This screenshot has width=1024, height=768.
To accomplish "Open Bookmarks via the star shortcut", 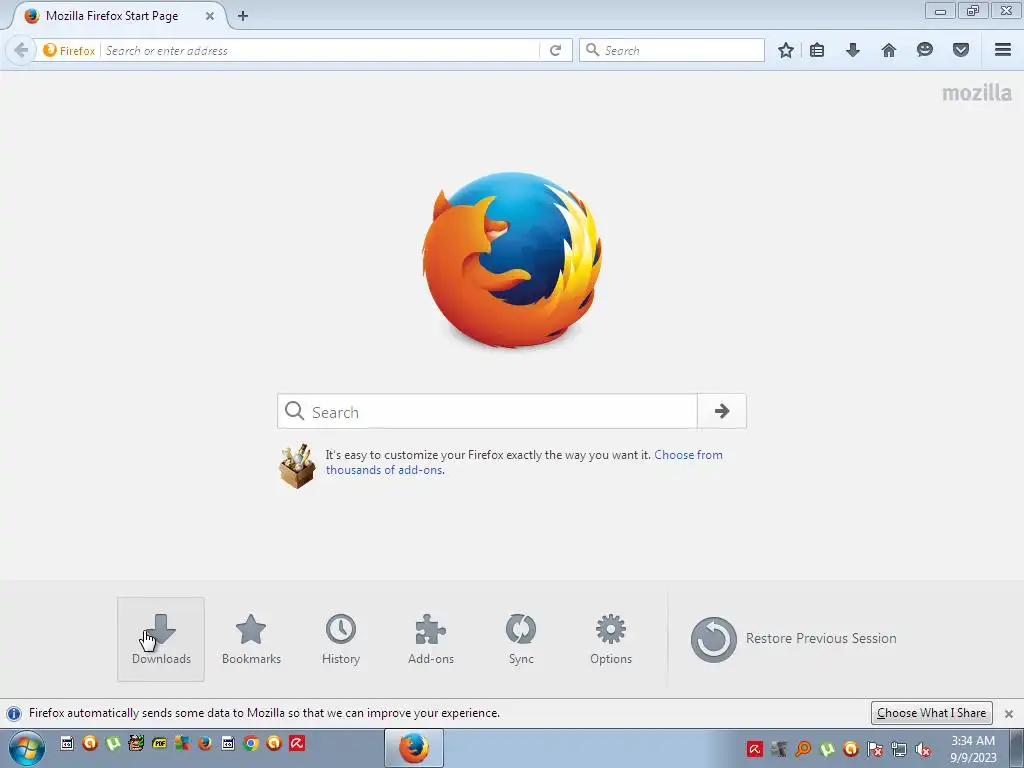I will click(x=251, y=639).
